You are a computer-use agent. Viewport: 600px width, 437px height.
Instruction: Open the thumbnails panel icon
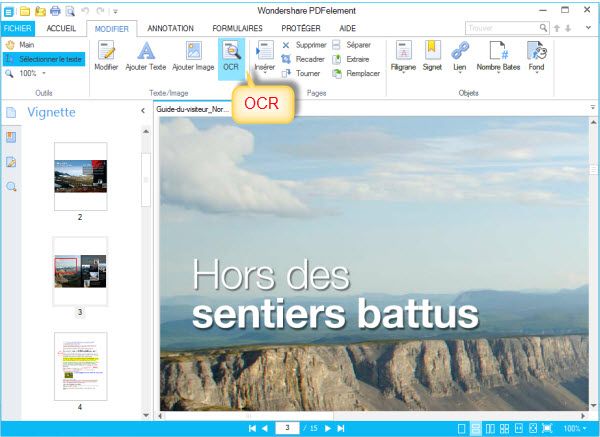click(11, 113)
